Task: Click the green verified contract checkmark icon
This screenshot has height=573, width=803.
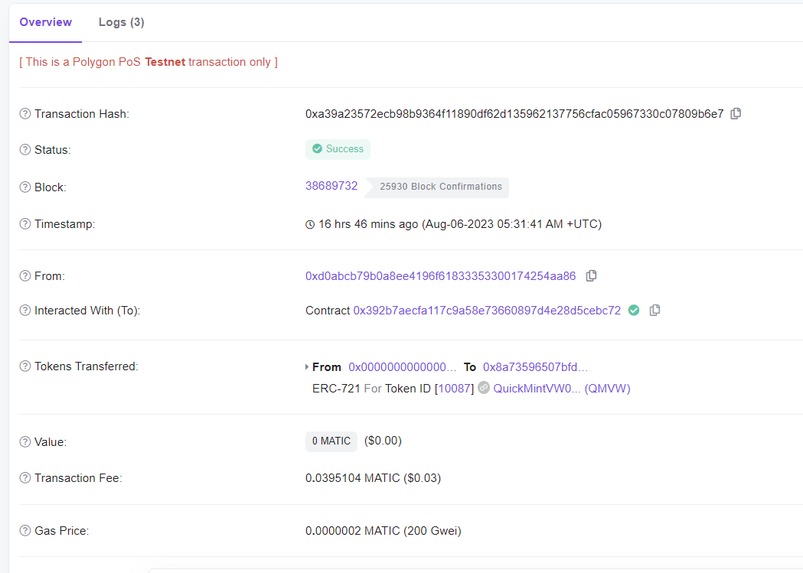Action: click(x=633, y=310)
